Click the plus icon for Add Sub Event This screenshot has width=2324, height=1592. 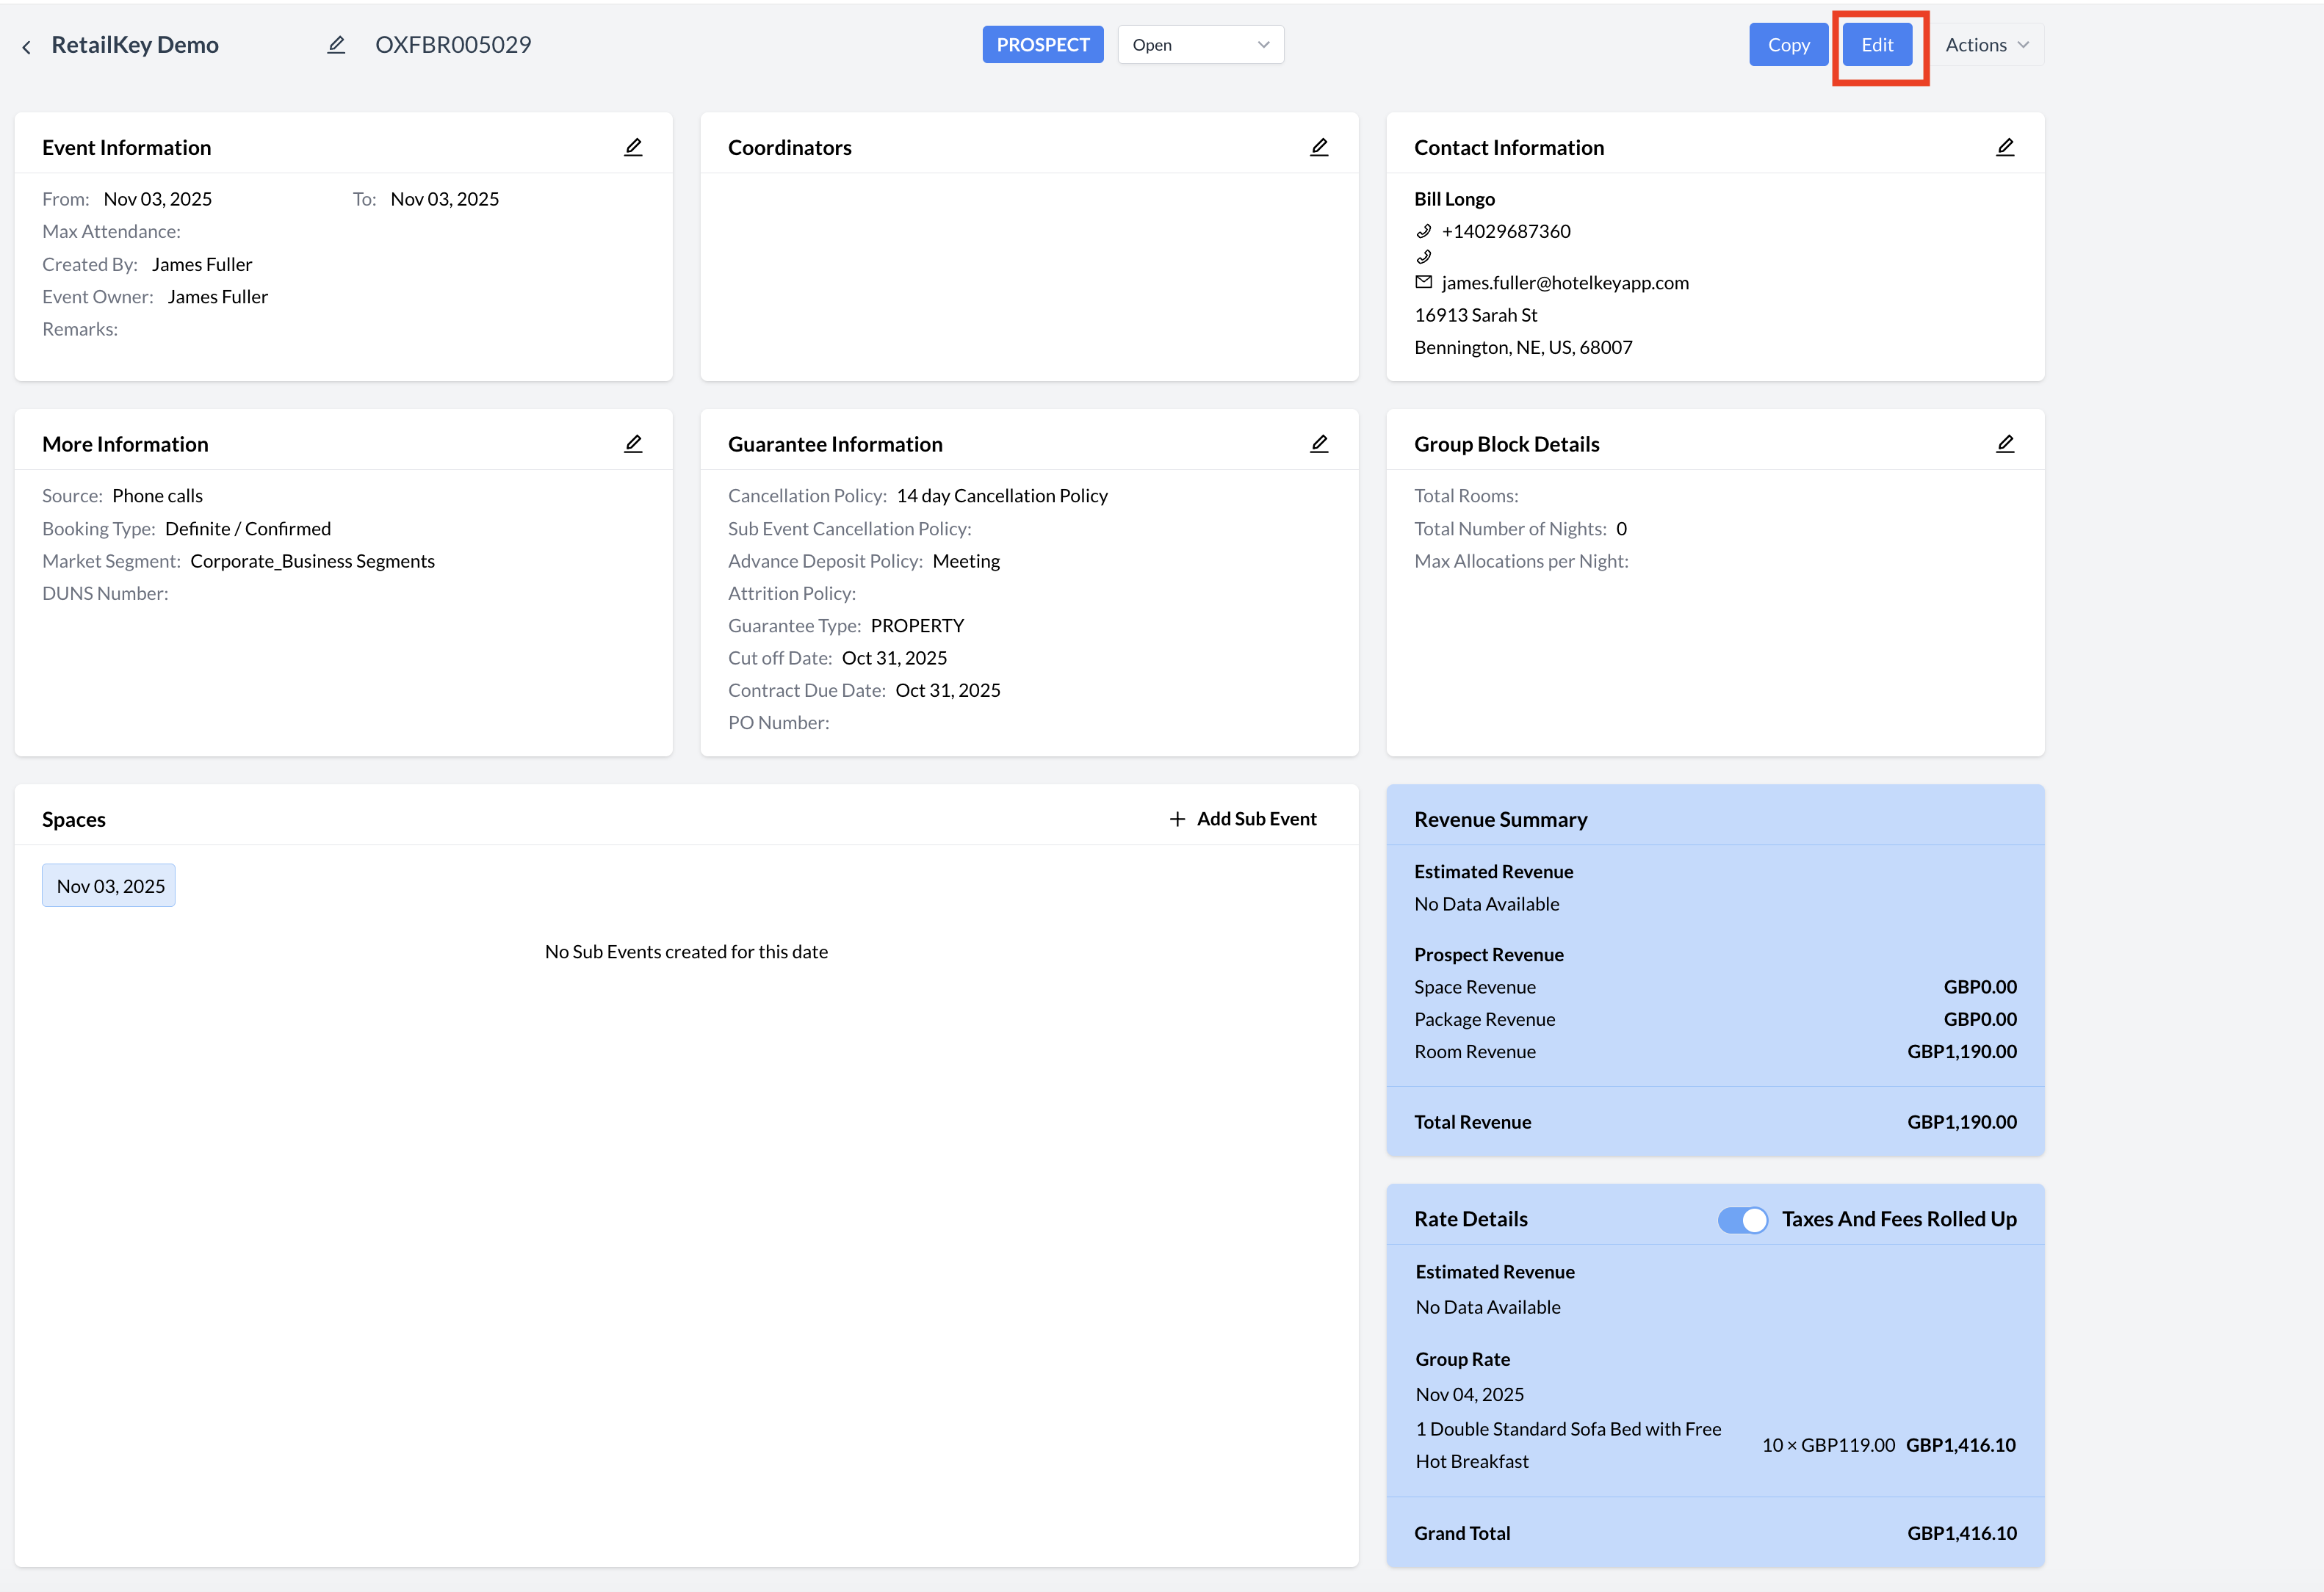(1177, 819)
